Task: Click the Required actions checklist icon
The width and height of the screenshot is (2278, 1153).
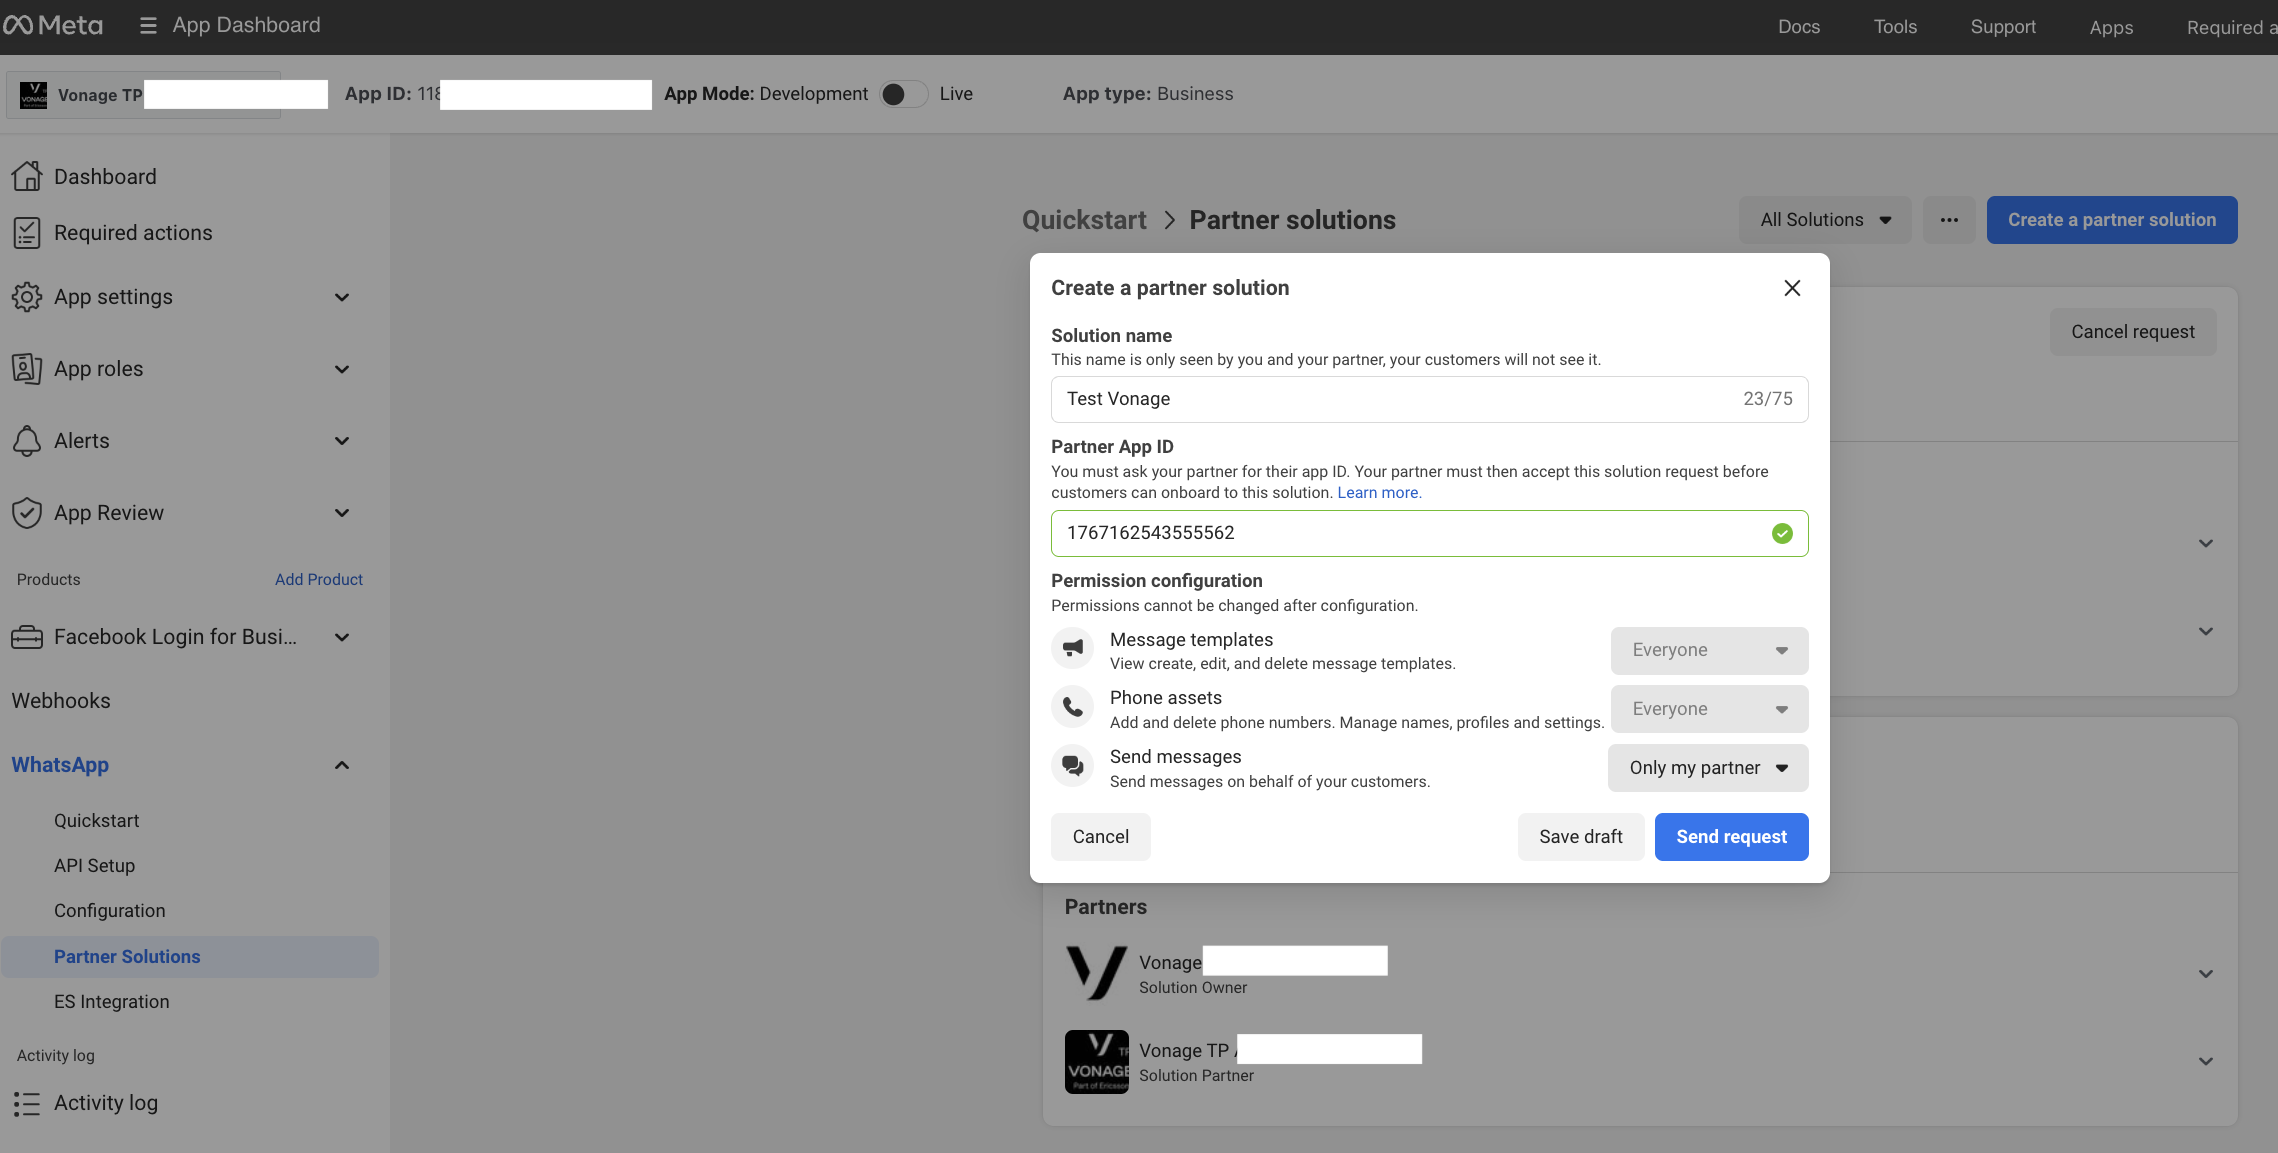Action: coord(27,233)
